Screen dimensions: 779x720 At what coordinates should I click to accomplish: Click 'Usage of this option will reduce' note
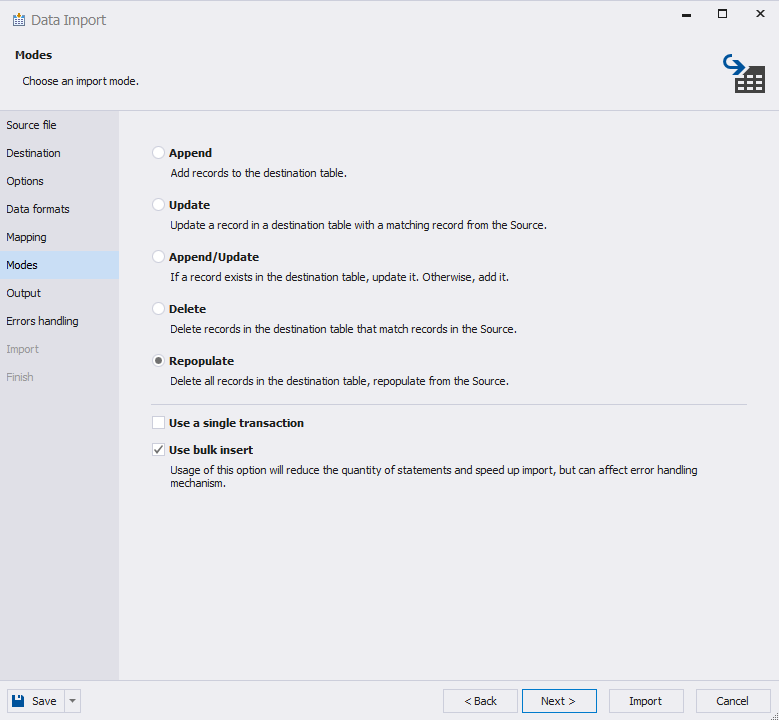click(434, 477)
